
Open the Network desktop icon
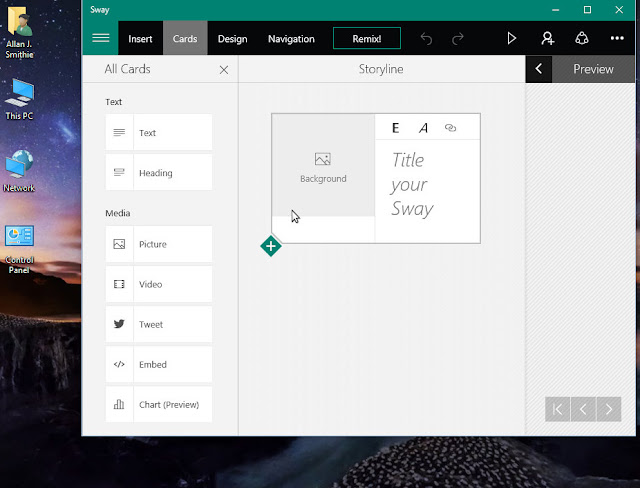(19, 171)
